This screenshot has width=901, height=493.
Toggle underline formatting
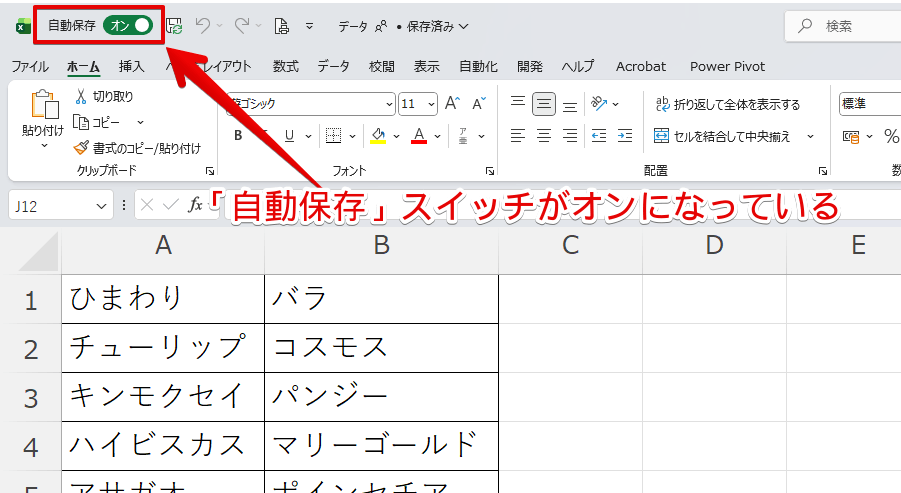point(289,136)
